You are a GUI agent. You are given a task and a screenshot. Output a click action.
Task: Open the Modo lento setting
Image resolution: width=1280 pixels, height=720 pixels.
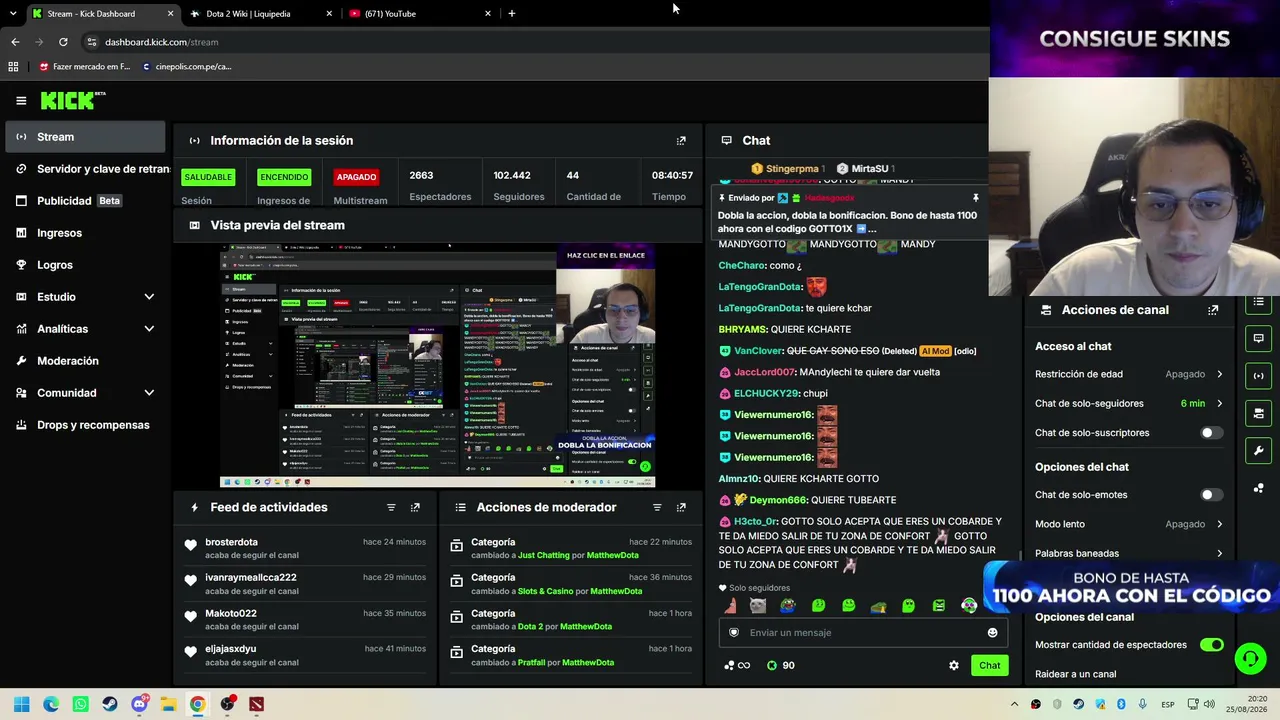(1129, 524)
